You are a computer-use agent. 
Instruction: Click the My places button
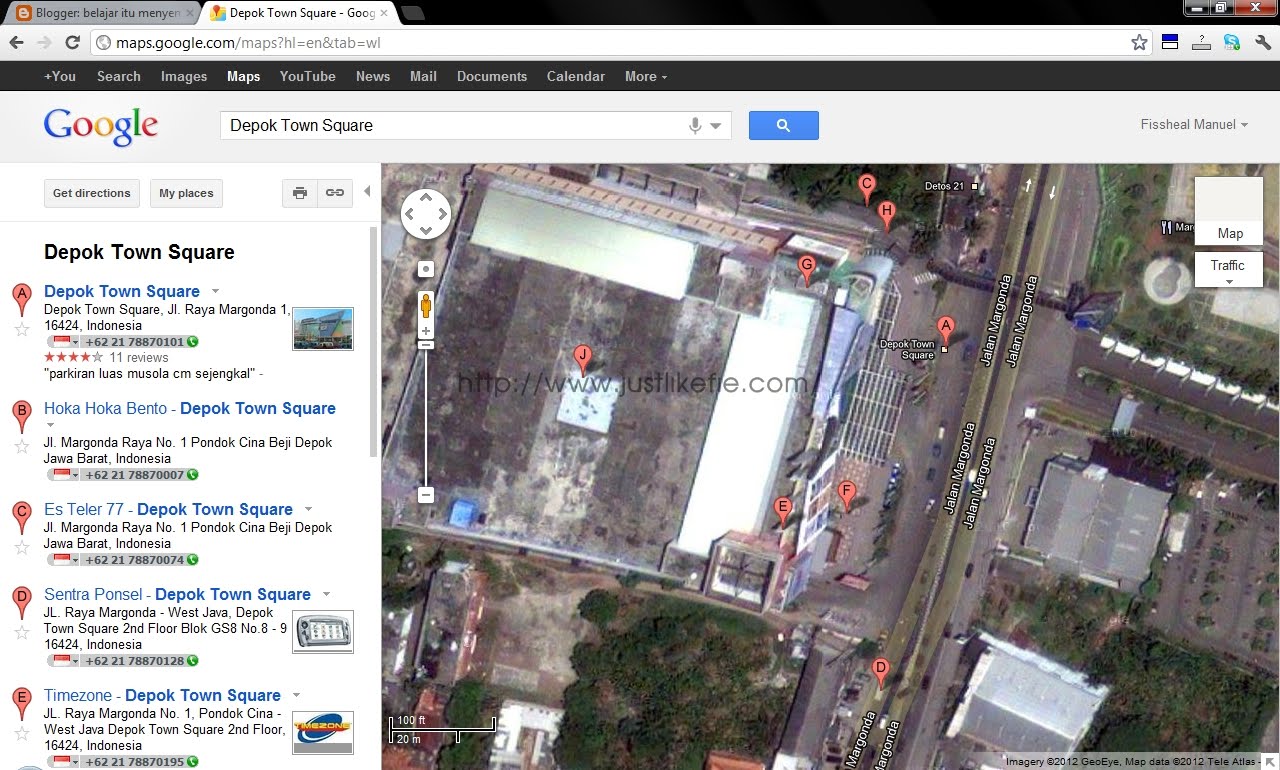pyautogui.click(x=186, y=193)
